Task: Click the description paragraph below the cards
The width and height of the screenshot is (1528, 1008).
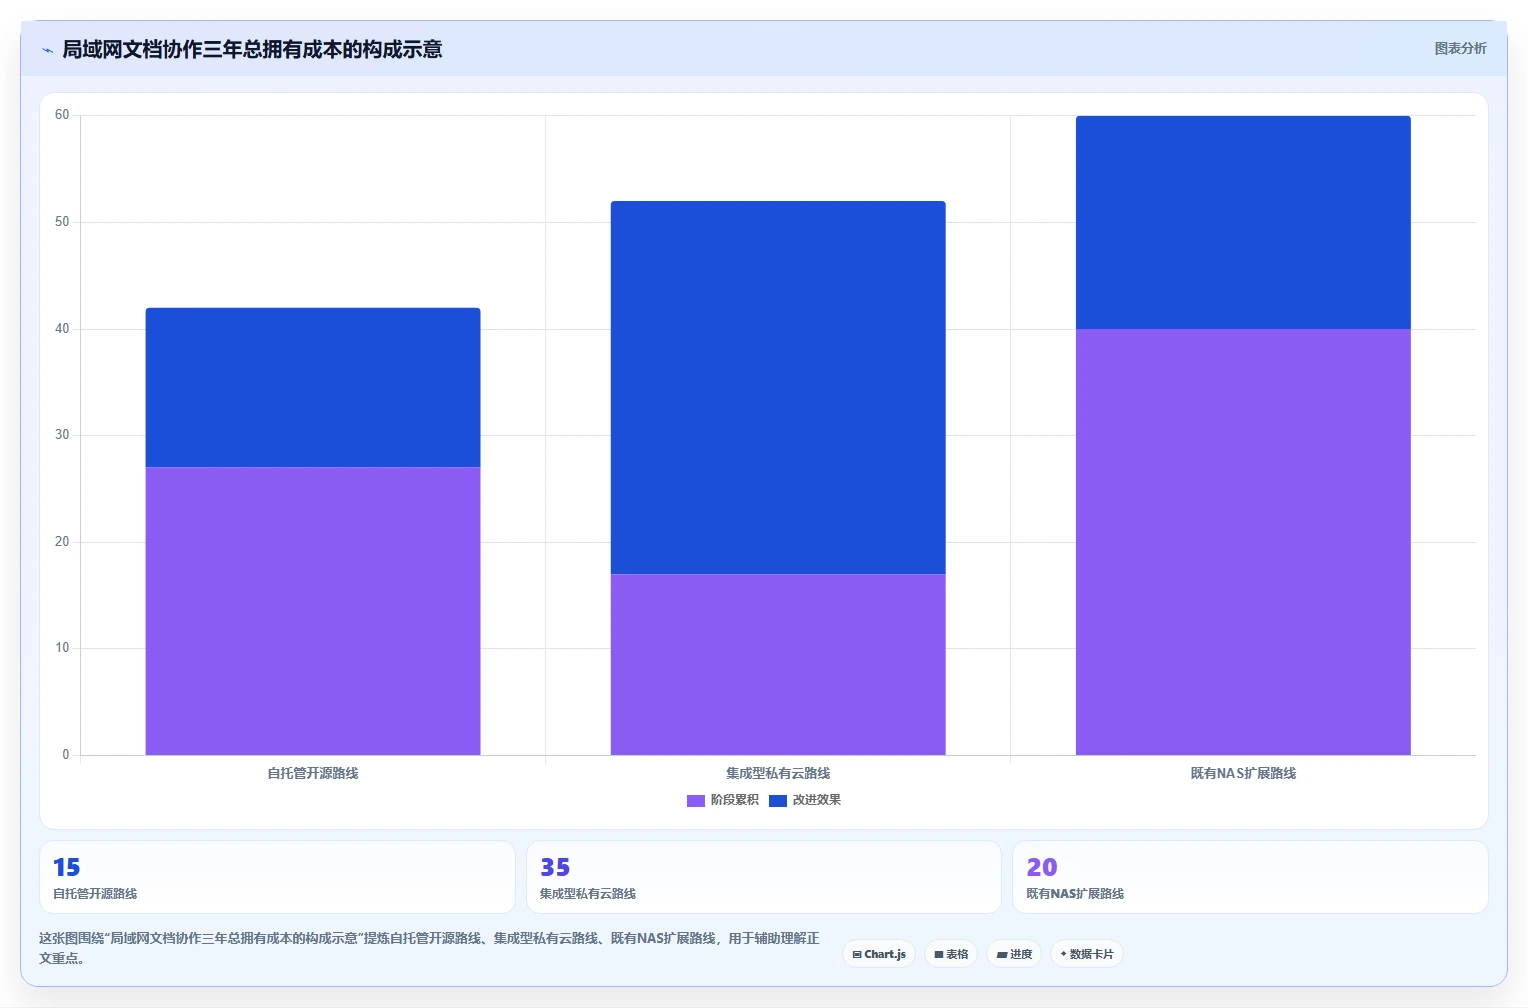Action: click(x=429, y=948)
